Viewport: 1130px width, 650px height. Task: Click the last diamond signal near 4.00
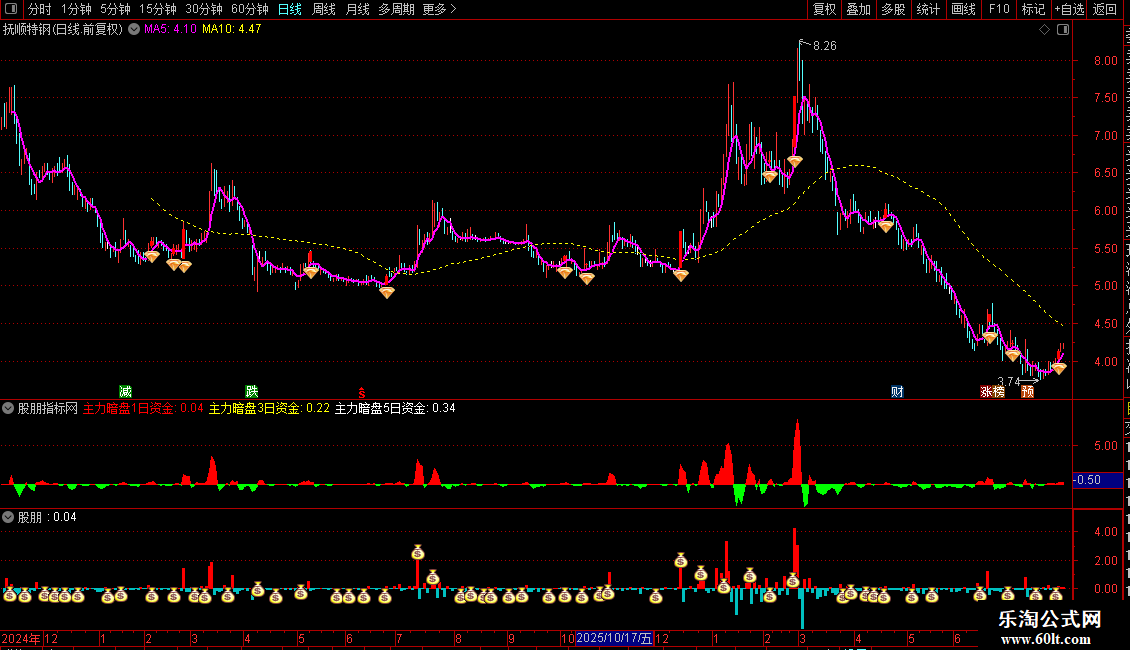(x=1059, y=368)
